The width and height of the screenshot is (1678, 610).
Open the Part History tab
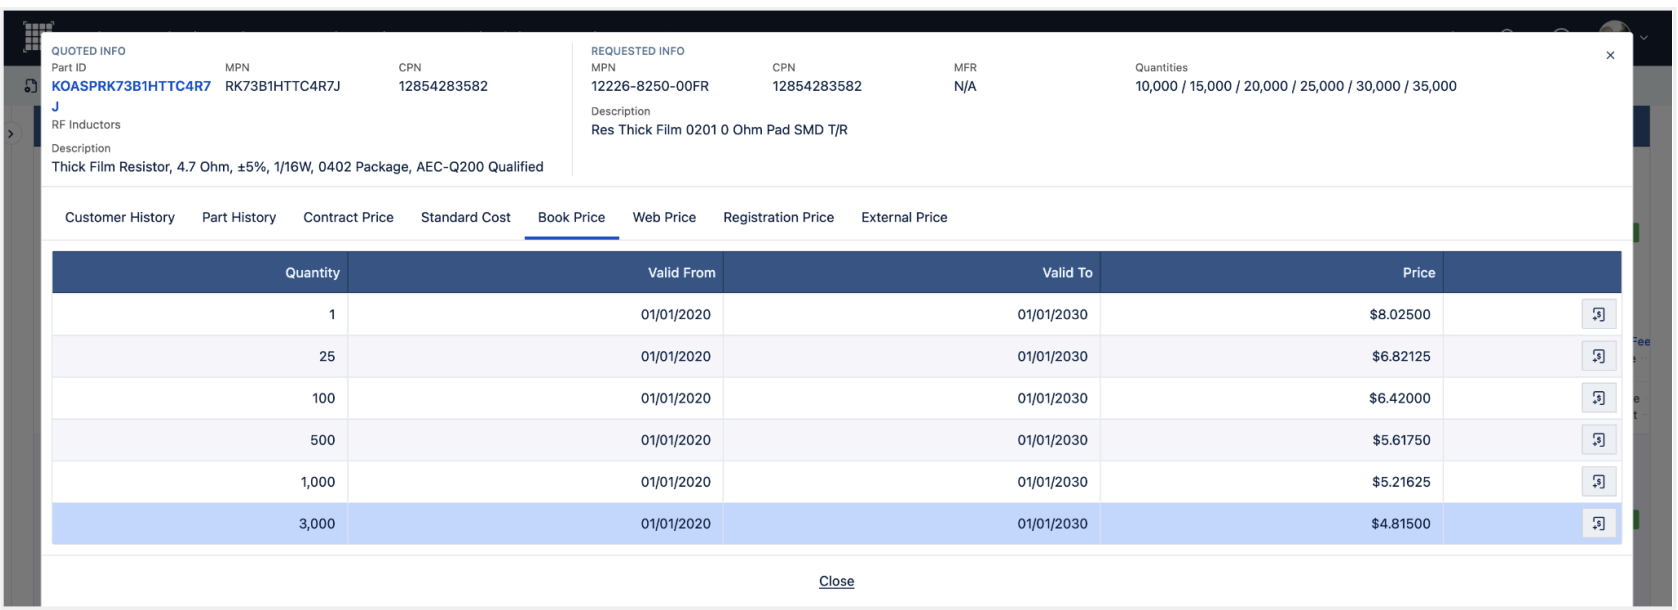239,217
